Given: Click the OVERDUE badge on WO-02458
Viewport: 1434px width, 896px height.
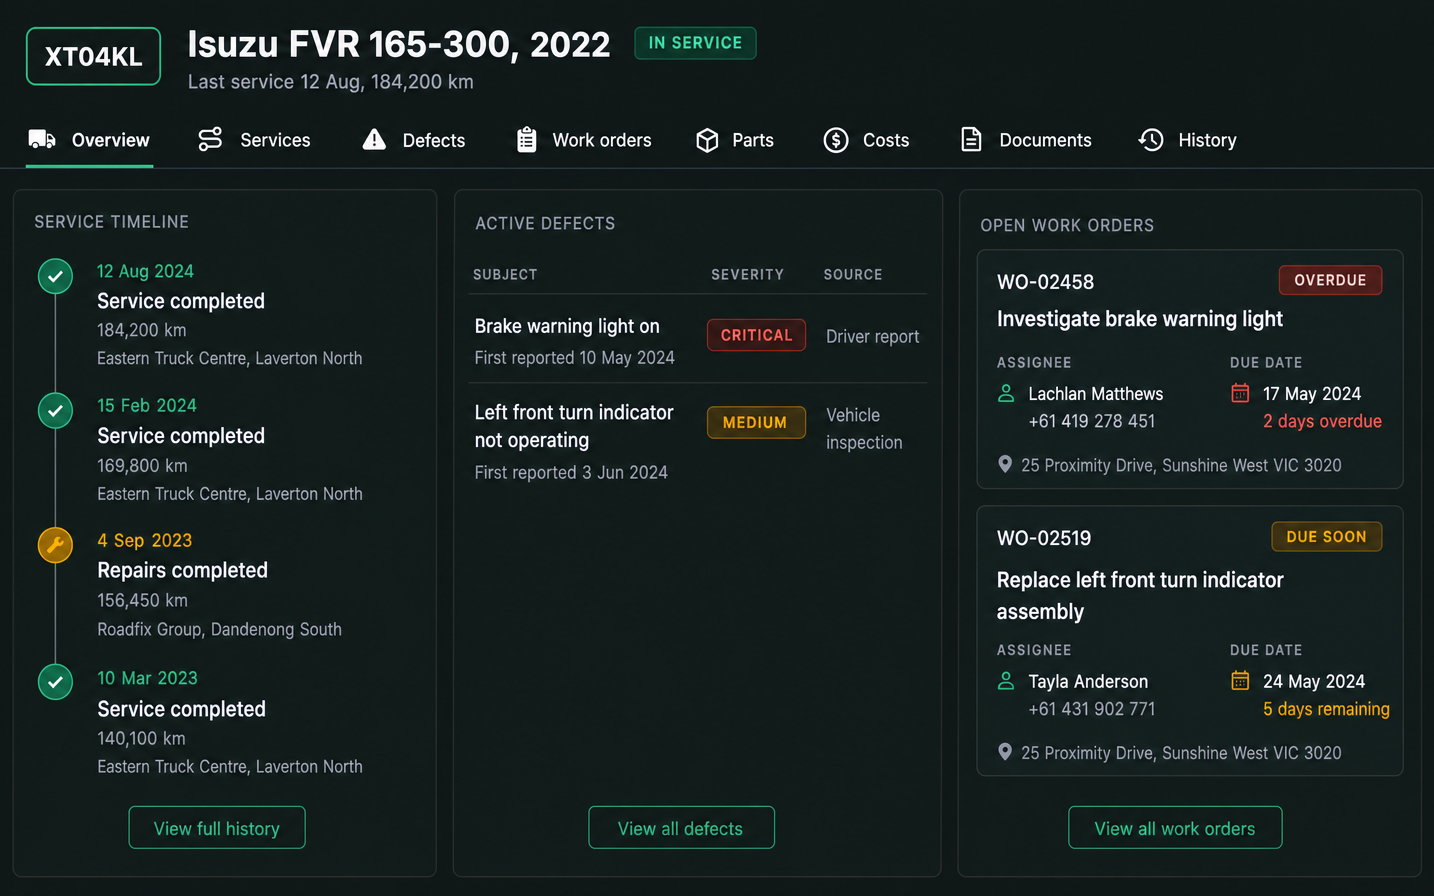Looking at the screenshot, I should pos(1330,280).
